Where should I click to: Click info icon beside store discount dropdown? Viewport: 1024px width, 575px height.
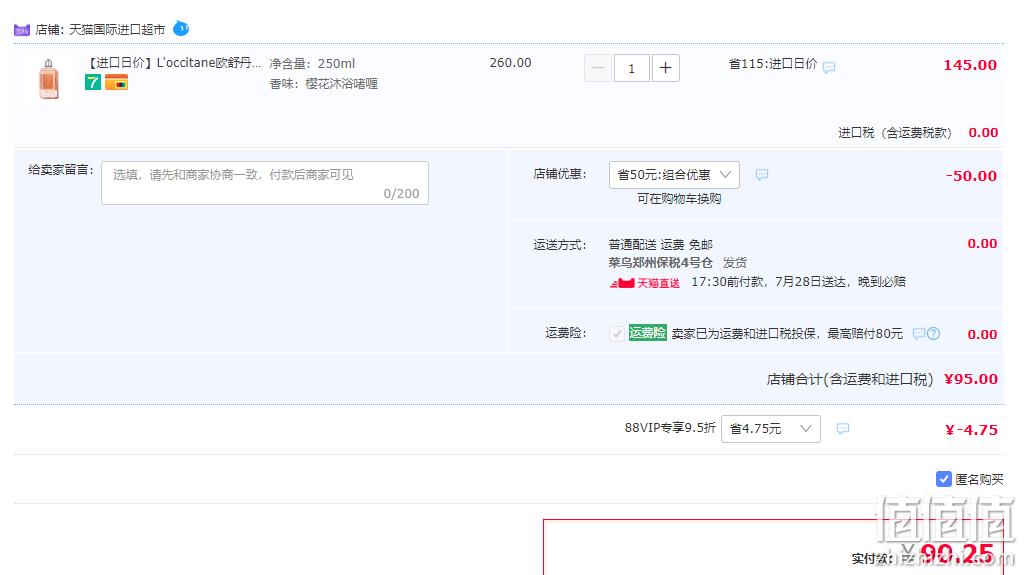pos(761,174)
